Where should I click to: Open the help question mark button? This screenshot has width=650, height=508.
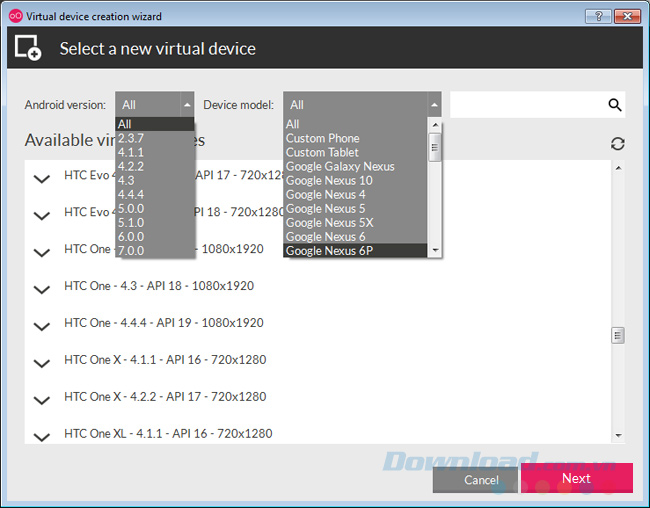599,16
